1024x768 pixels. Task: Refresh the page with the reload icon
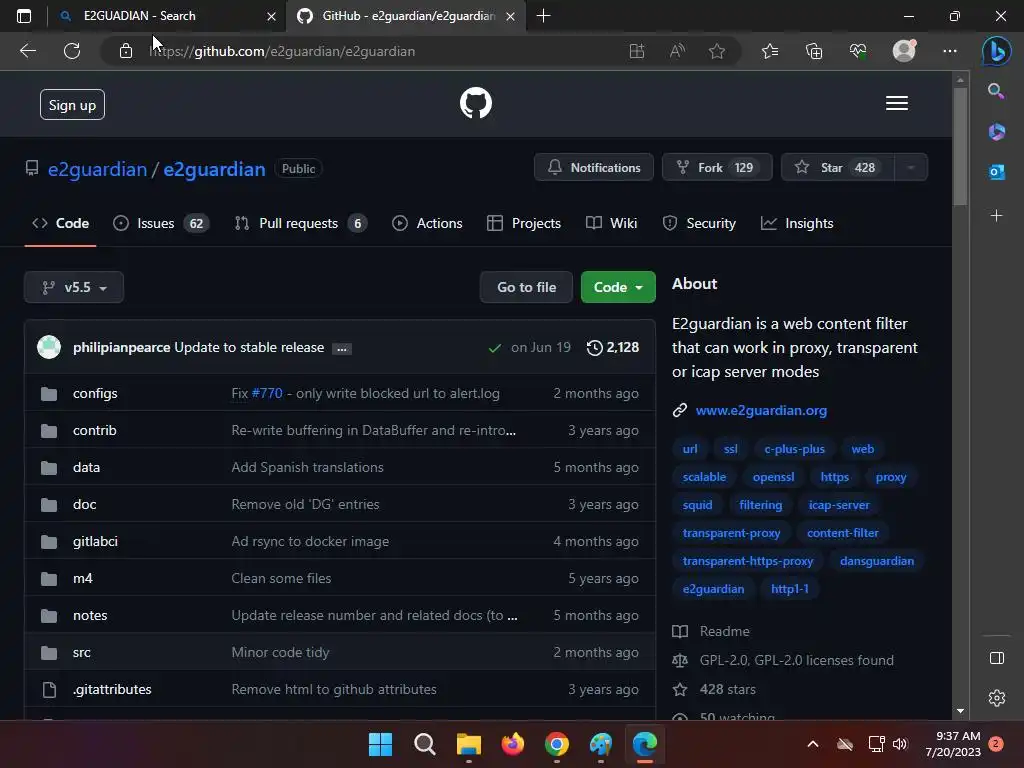pyautogui.click(x=72, y=51)
